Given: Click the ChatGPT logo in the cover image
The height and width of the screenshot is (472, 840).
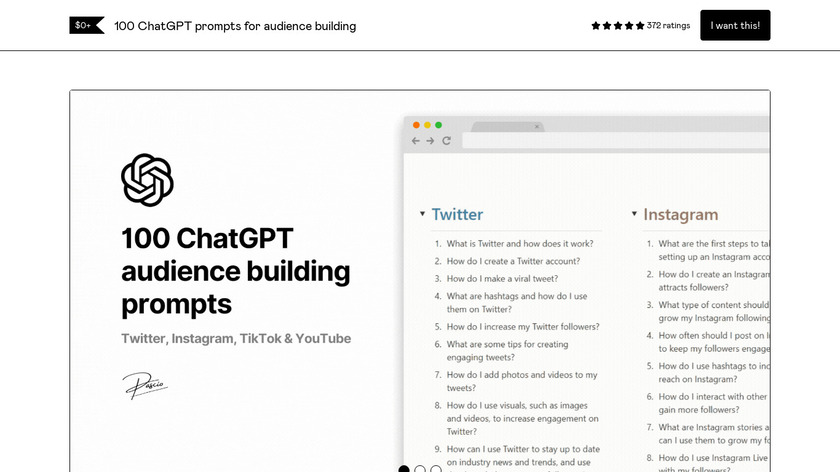Looking at the screenshot, I should [147, 180].
